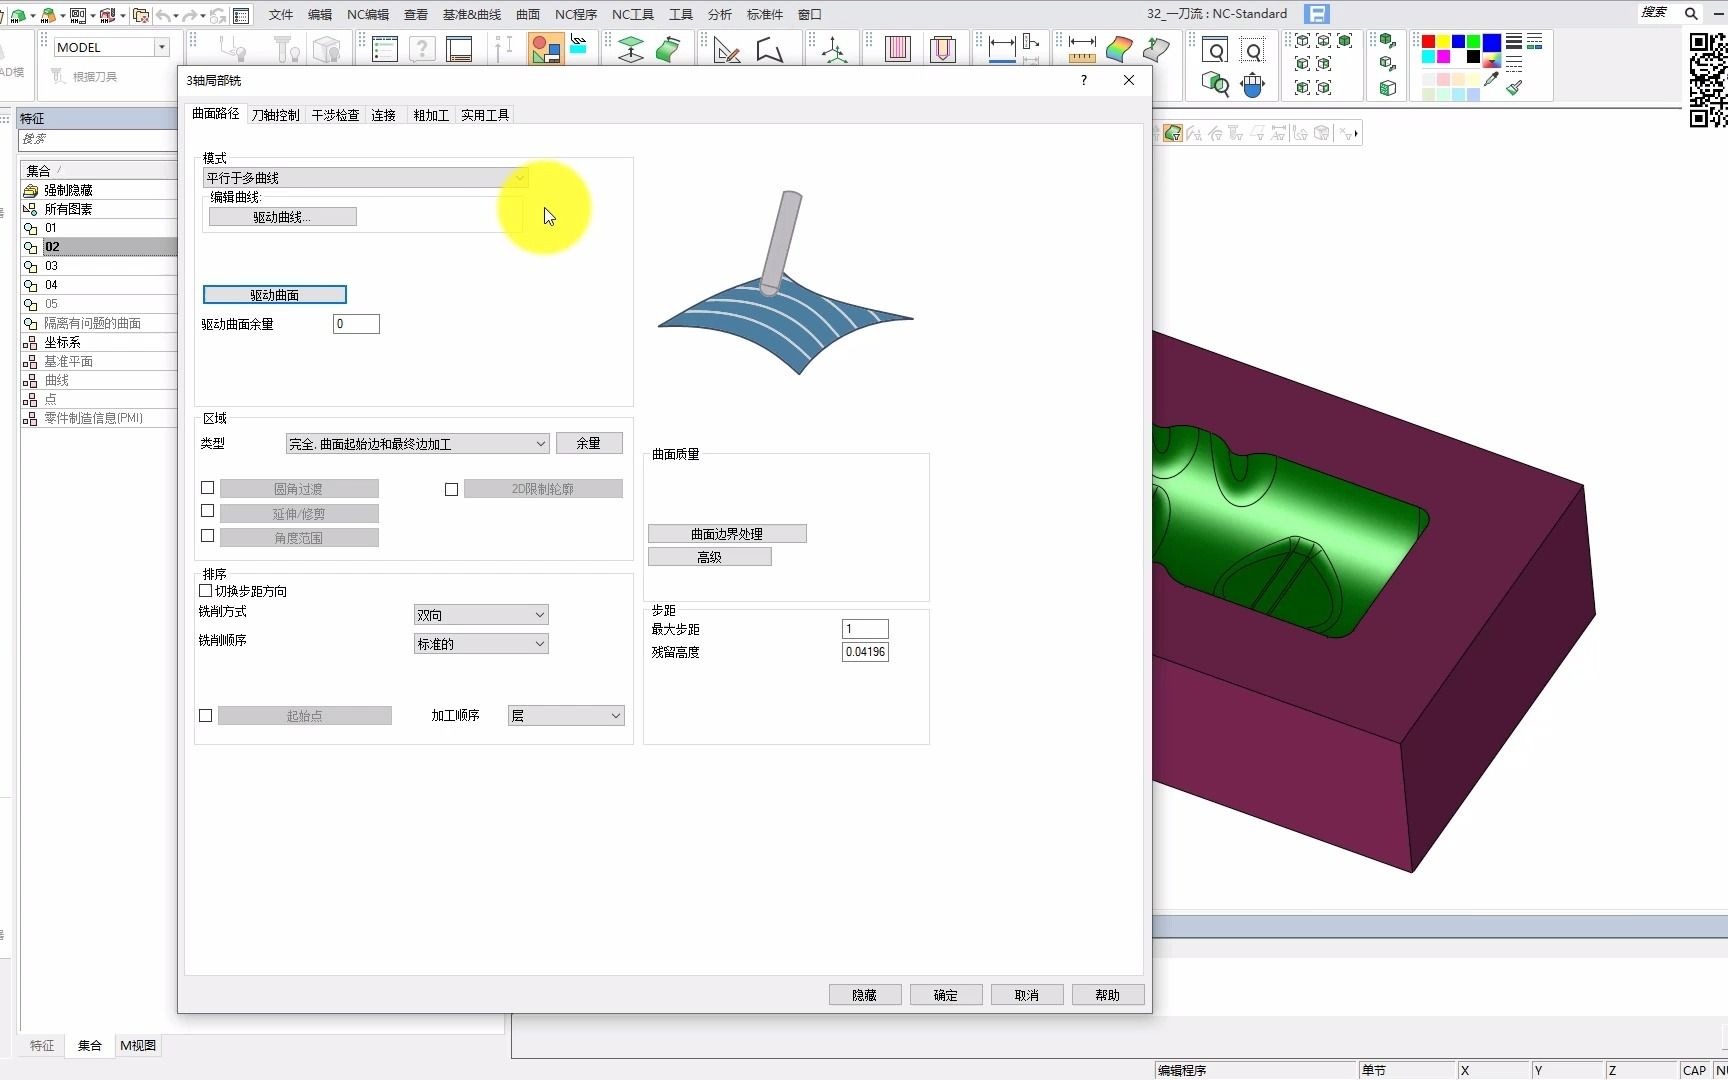Open the curvature color map surface icon

(x=1119, y=49)
